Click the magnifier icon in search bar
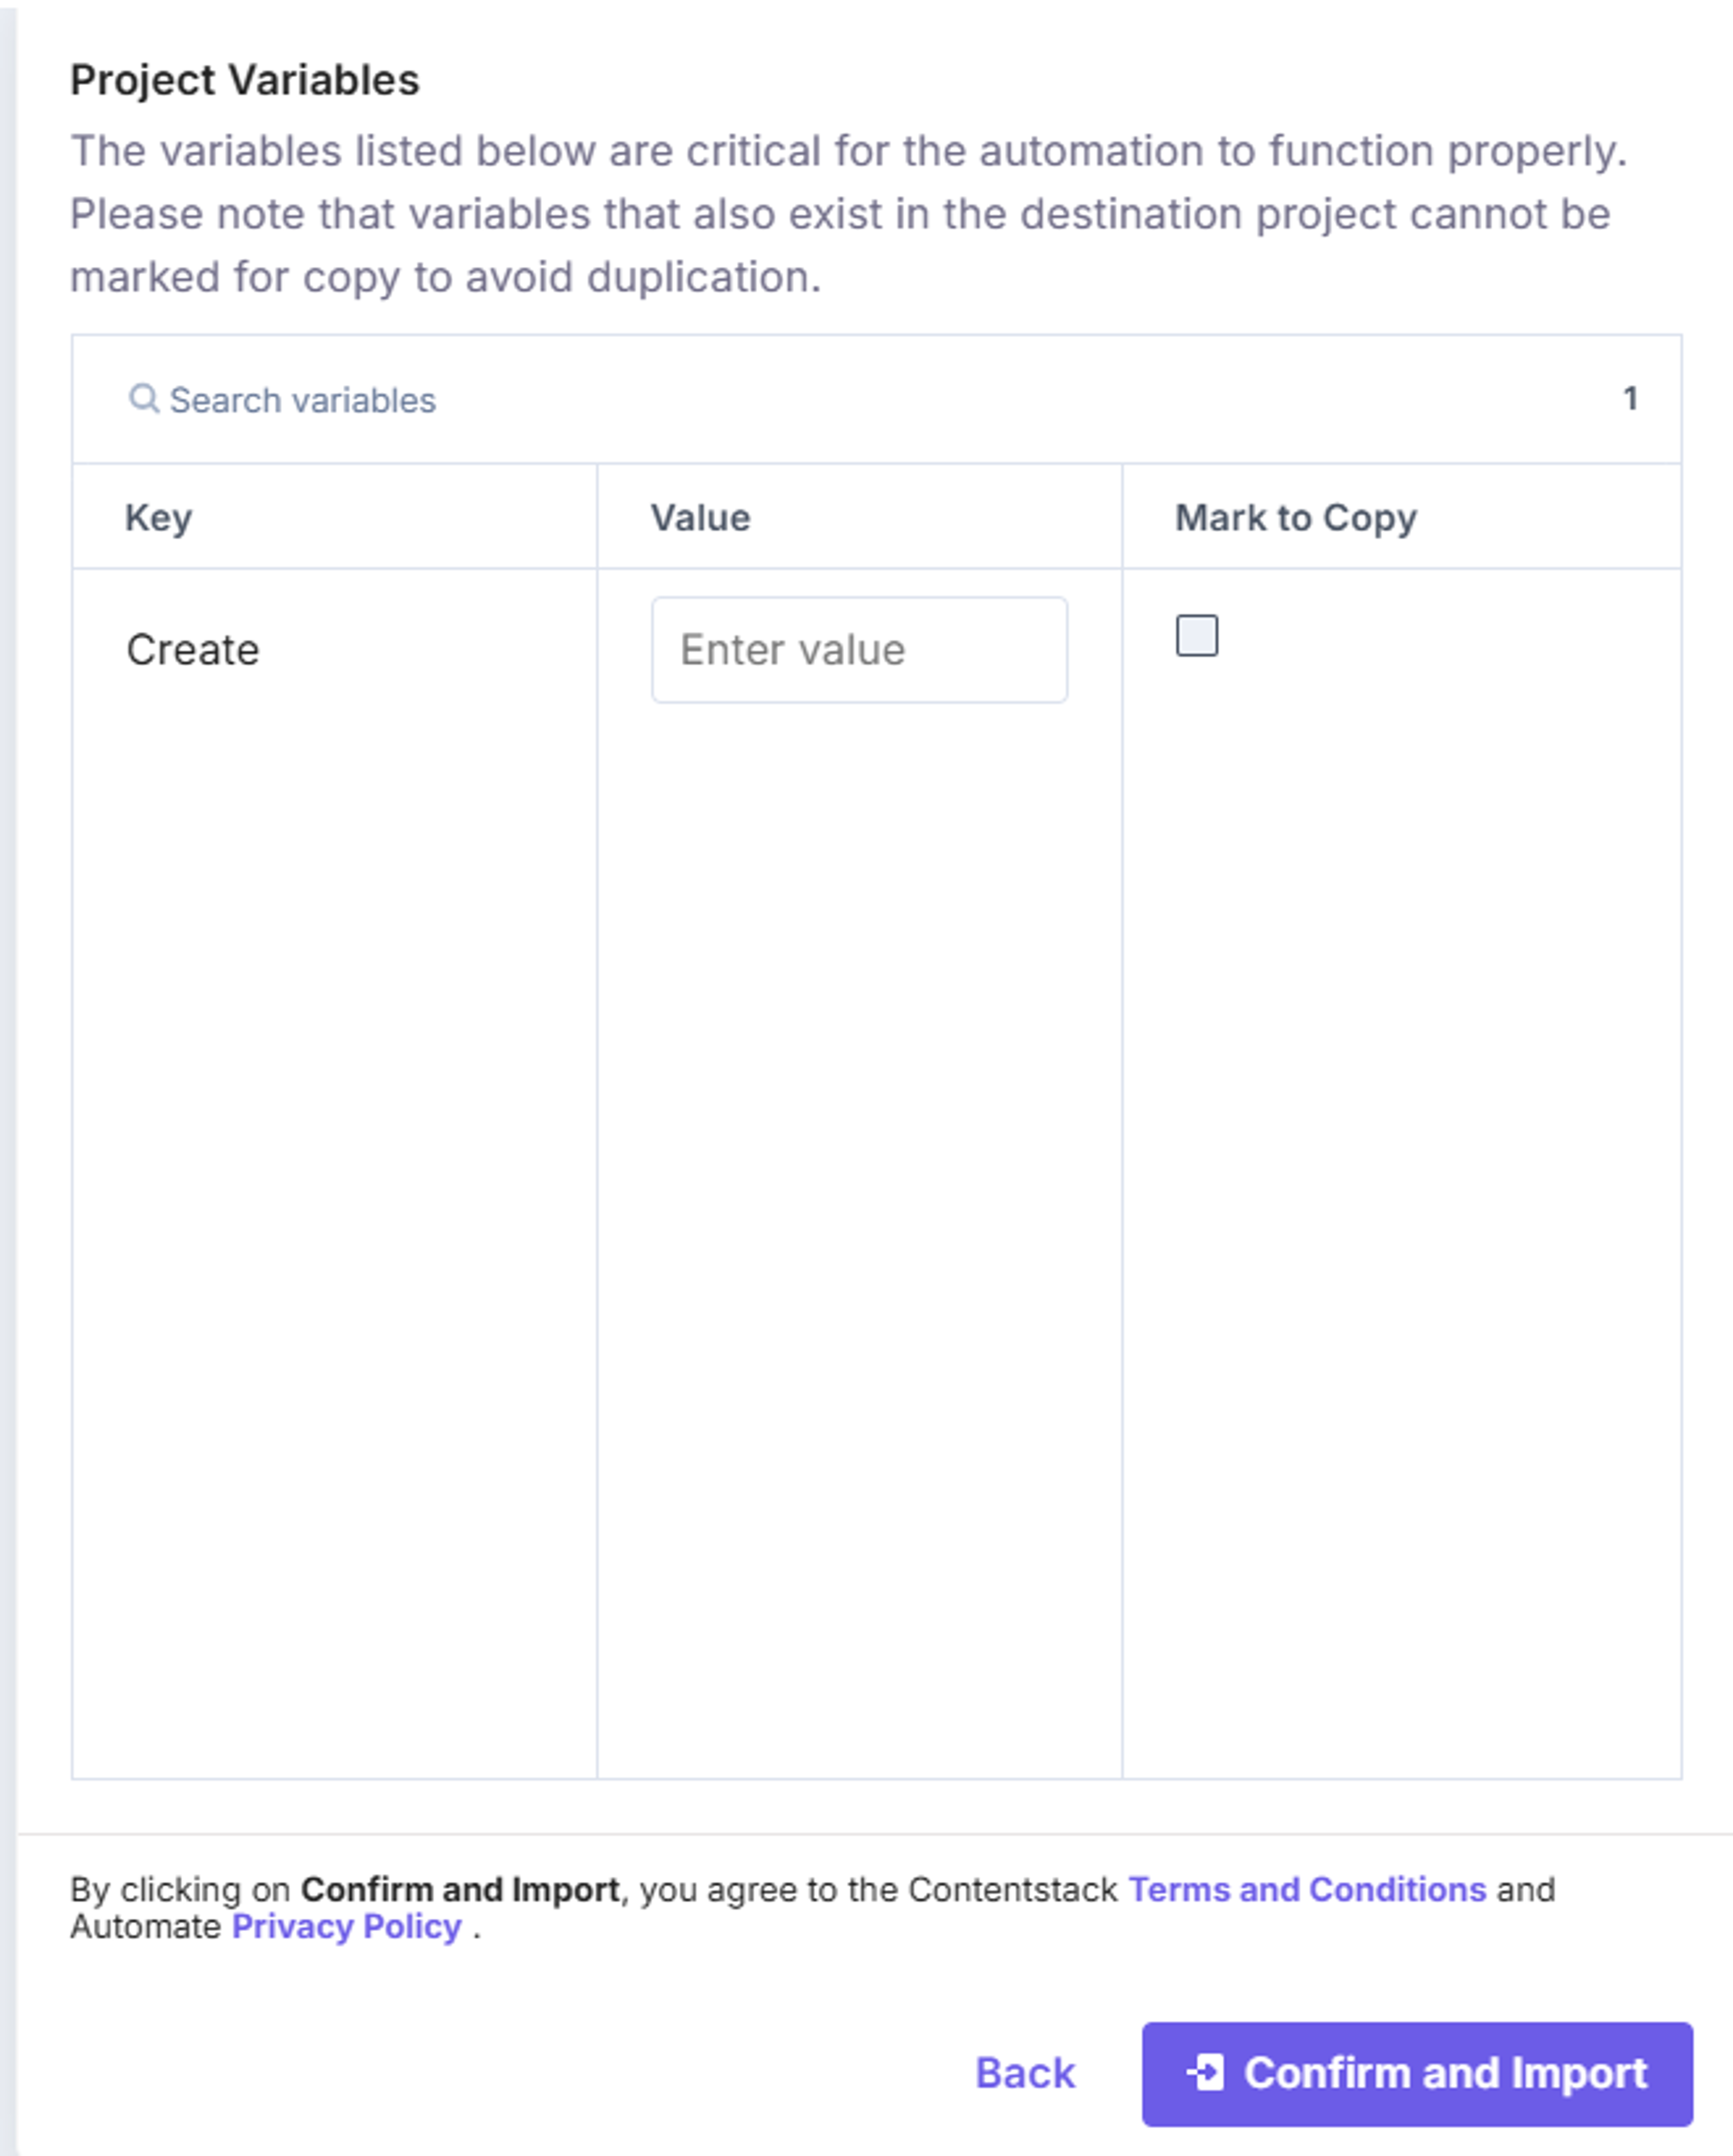 tap(144, 399)
